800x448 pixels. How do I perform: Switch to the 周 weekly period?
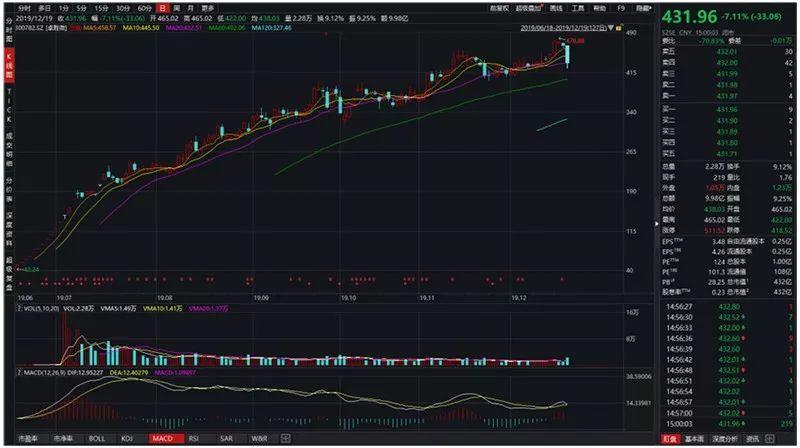tap(176, 9)
